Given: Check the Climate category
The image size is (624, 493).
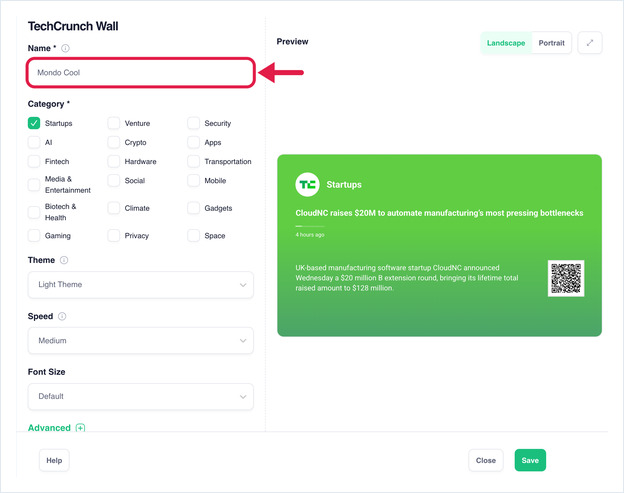Looking at the screenshot, I should click(x=113, y=208).
